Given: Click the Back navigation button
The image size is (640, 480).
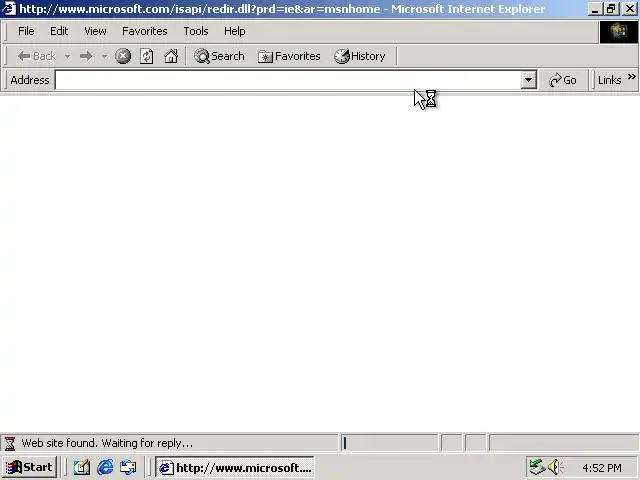Looking at the screenshot, I should [37, 56].
